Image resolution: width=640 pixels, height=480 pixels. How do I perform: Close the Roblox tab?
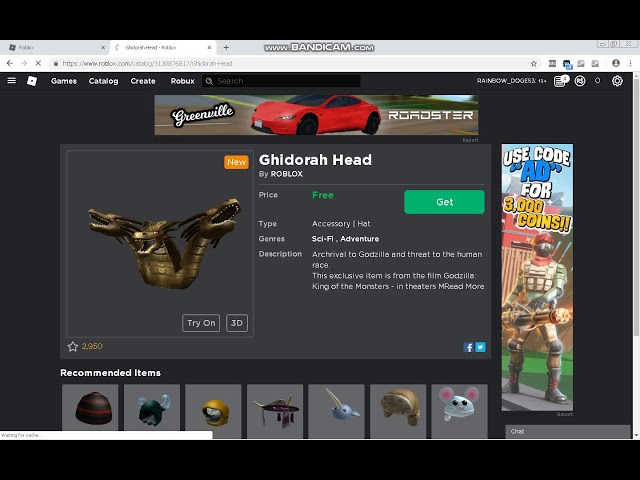103,48
